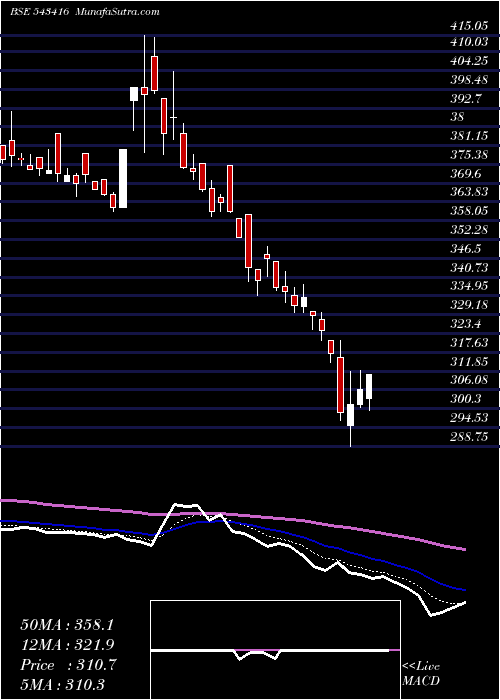The height and width of the screenshot is (700, 500).
Task: Click the tallest white candlestick body
Action: (123, 179)
